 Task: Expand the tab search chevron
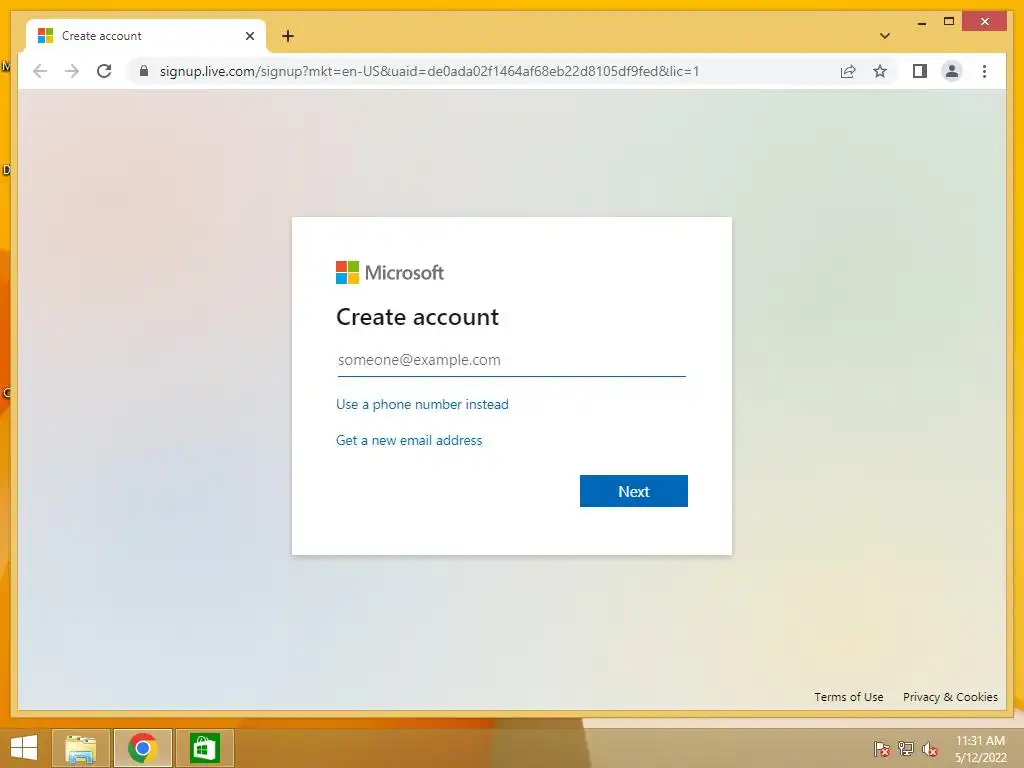pyautogui.click(x=885, y=36)
